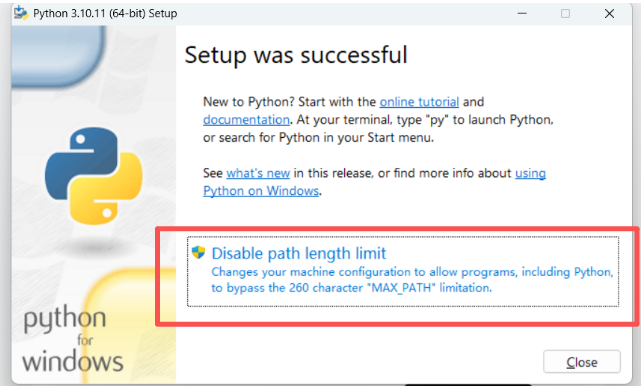The image size is (644, 386).
Task: Click the 'Start menu' instruction line
Action: click(x=318, y=138)
